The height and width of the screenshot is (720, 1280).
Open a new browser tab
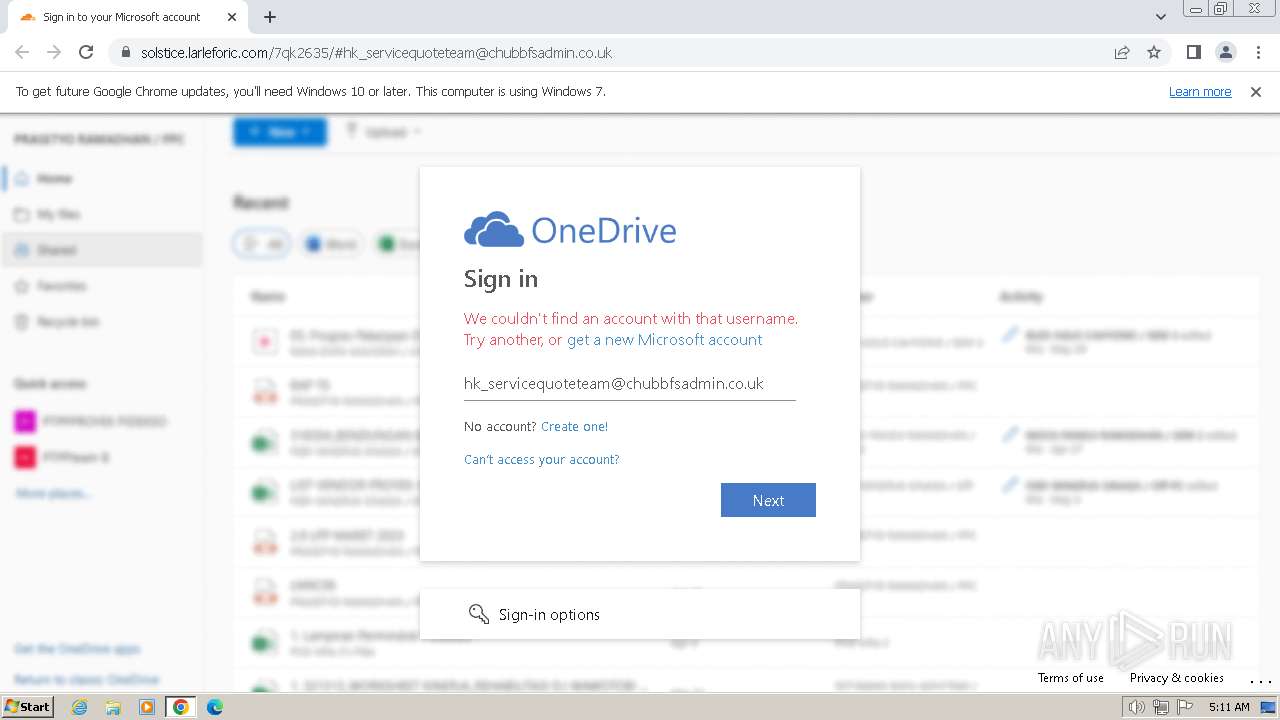(x=270, y=17)
